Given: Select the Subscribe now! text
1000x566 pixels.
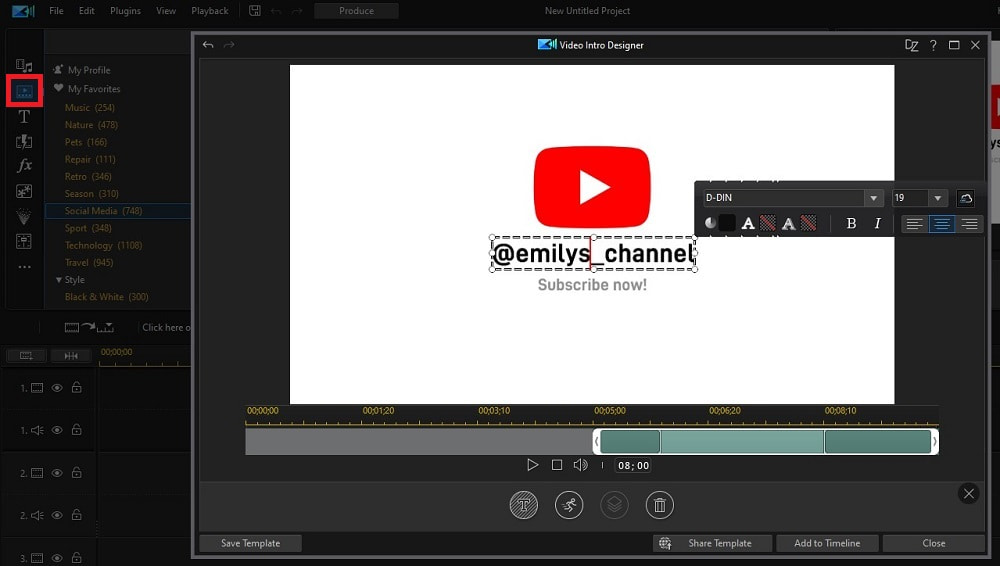Looking at the screenshot, I should point(592,285).
